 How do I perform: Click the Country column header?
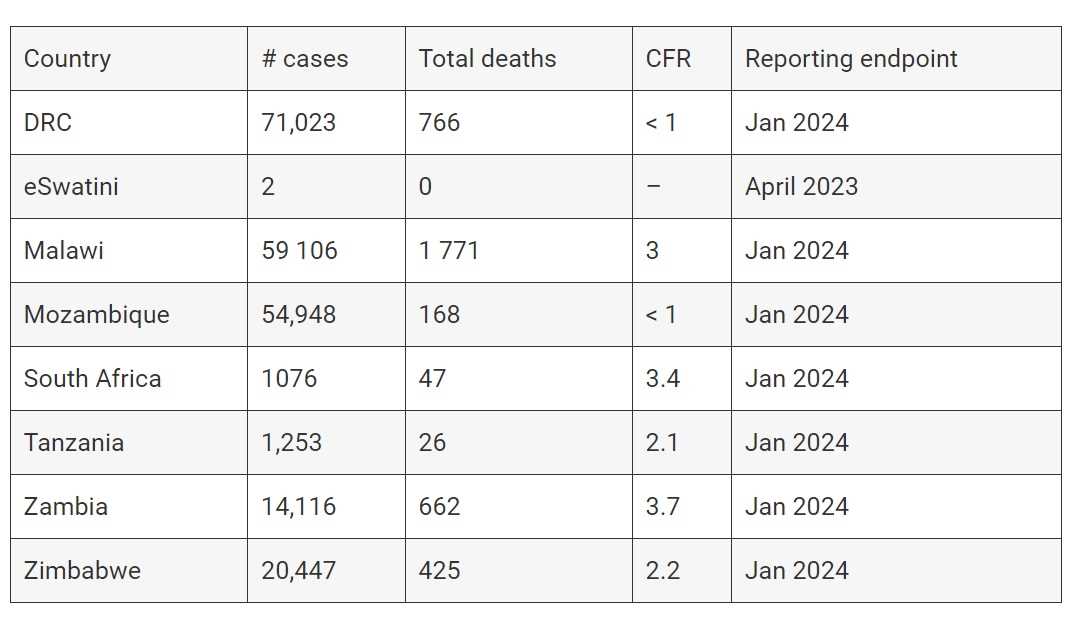coord(67,59)
